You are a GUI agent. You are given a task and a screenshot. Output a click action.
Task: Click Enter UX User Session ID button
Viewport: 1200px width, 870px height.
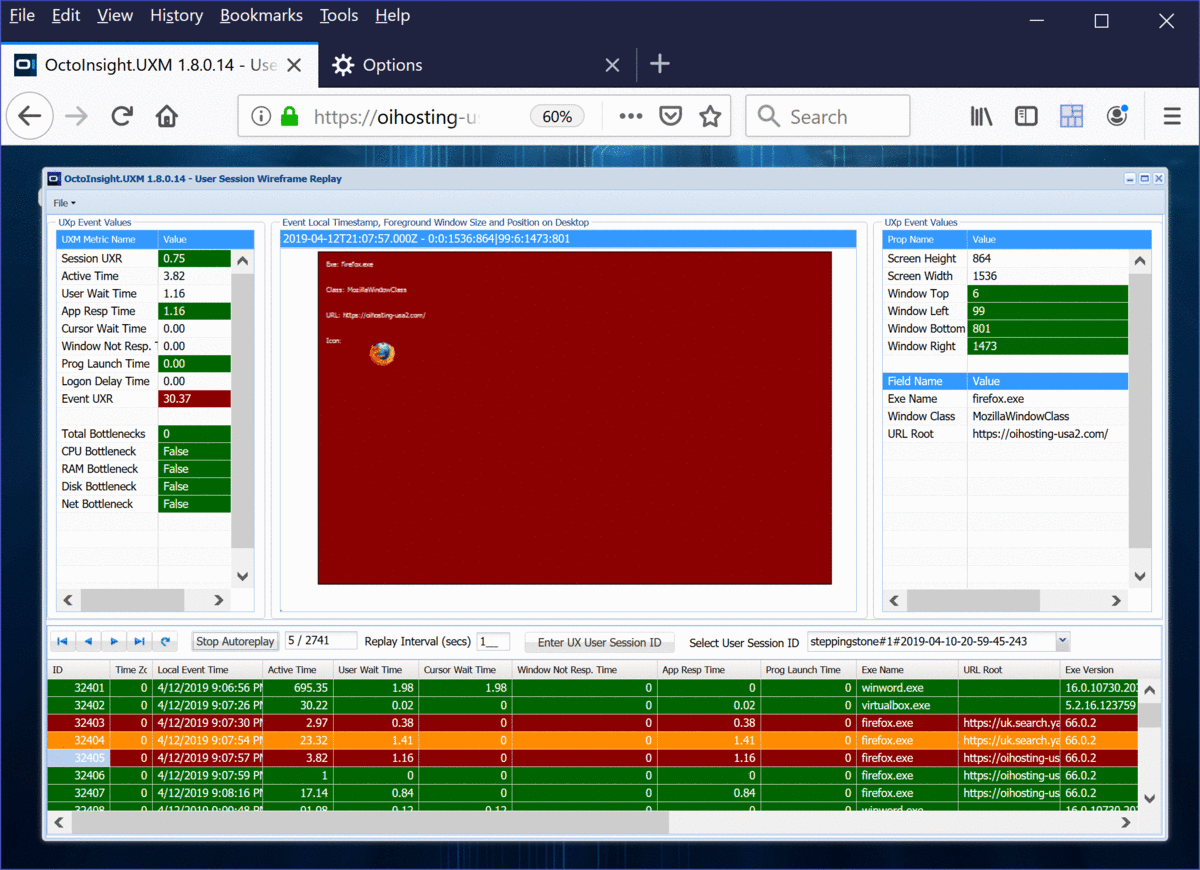600,642
